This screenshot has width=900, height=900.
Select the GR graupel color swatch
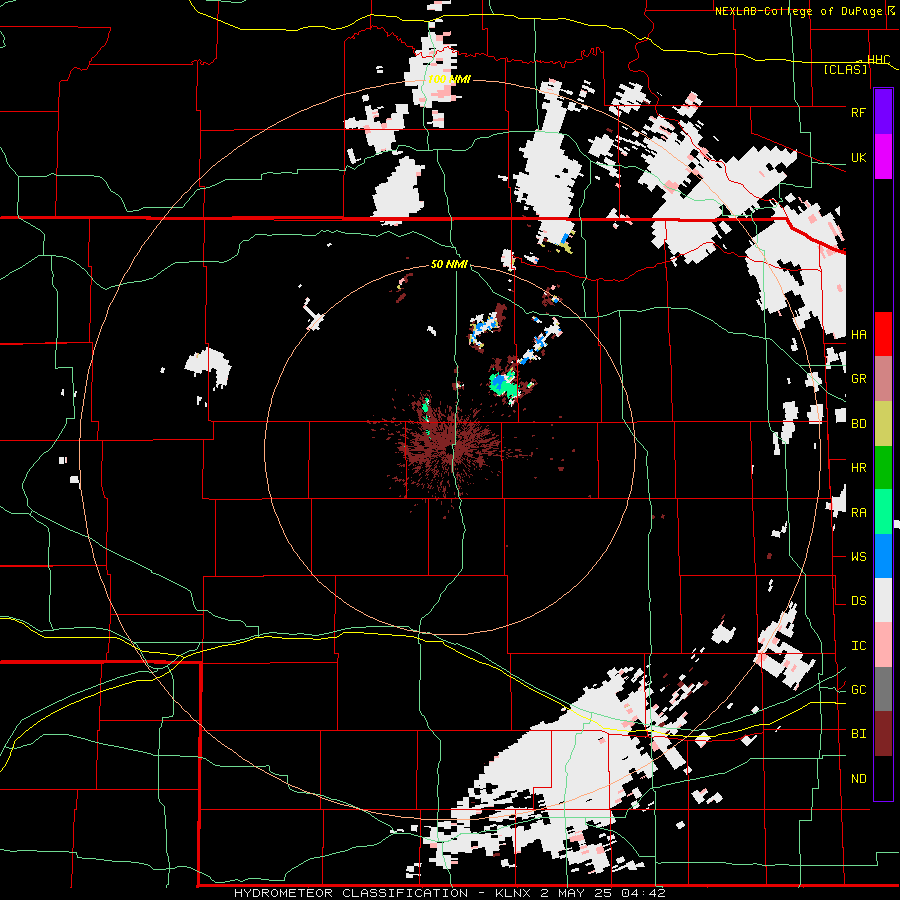pos(883,378)
